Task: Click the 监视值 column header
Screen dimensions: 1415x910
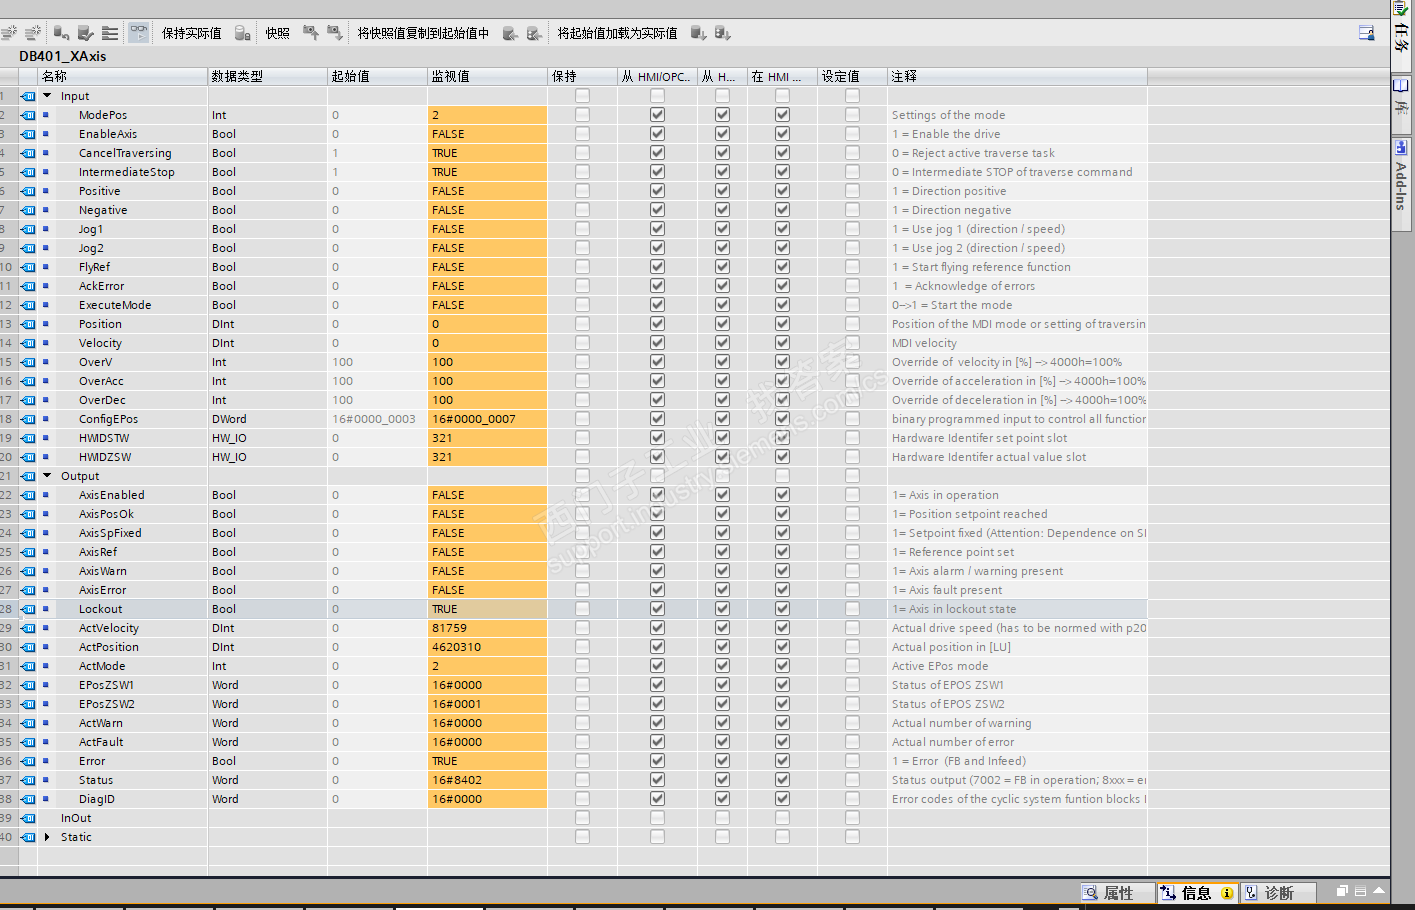Action: coord(487,76)
